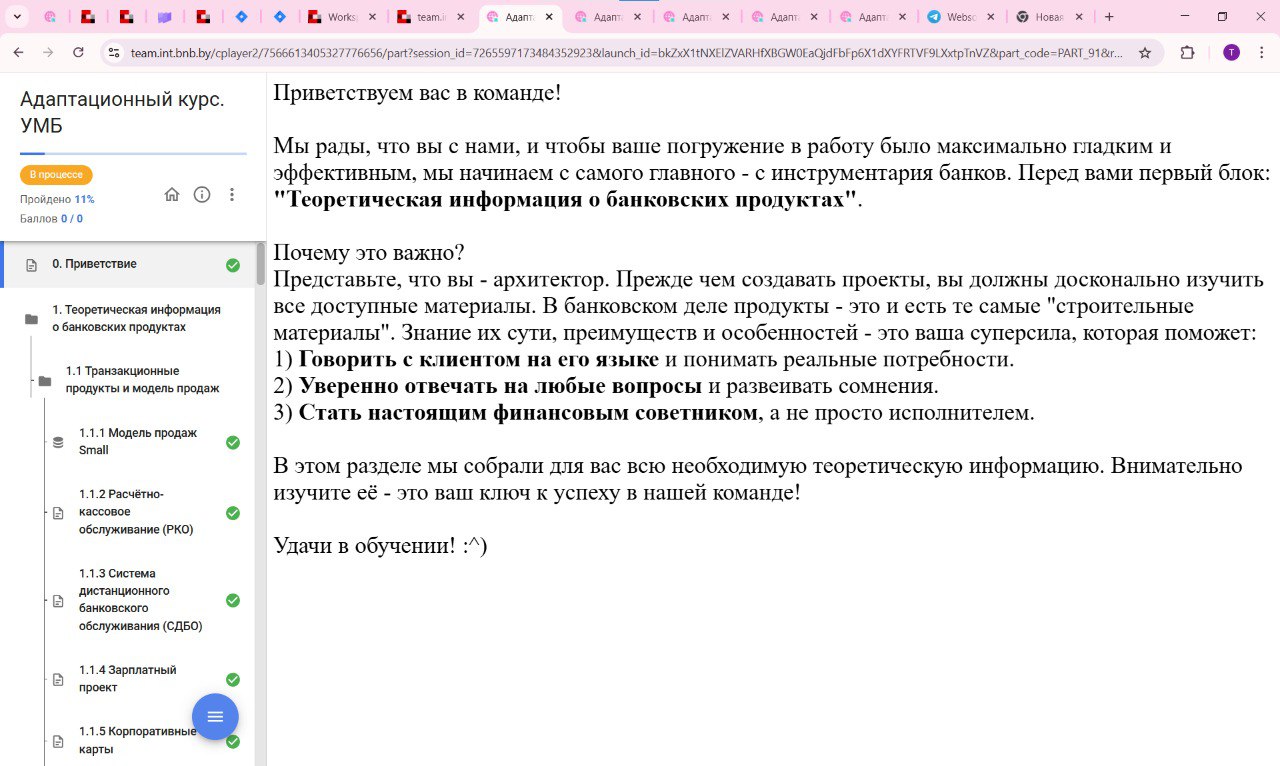The width and height of the screenshot is (1280, 766).
Task: Collapse folder 1.1 Транзакционные продукты и модель продаж
Action: pos(45,381)
